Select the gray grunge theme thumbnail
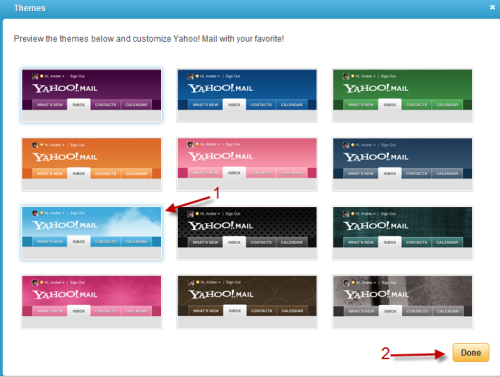 pyautogui.click(x=403, y=302)
